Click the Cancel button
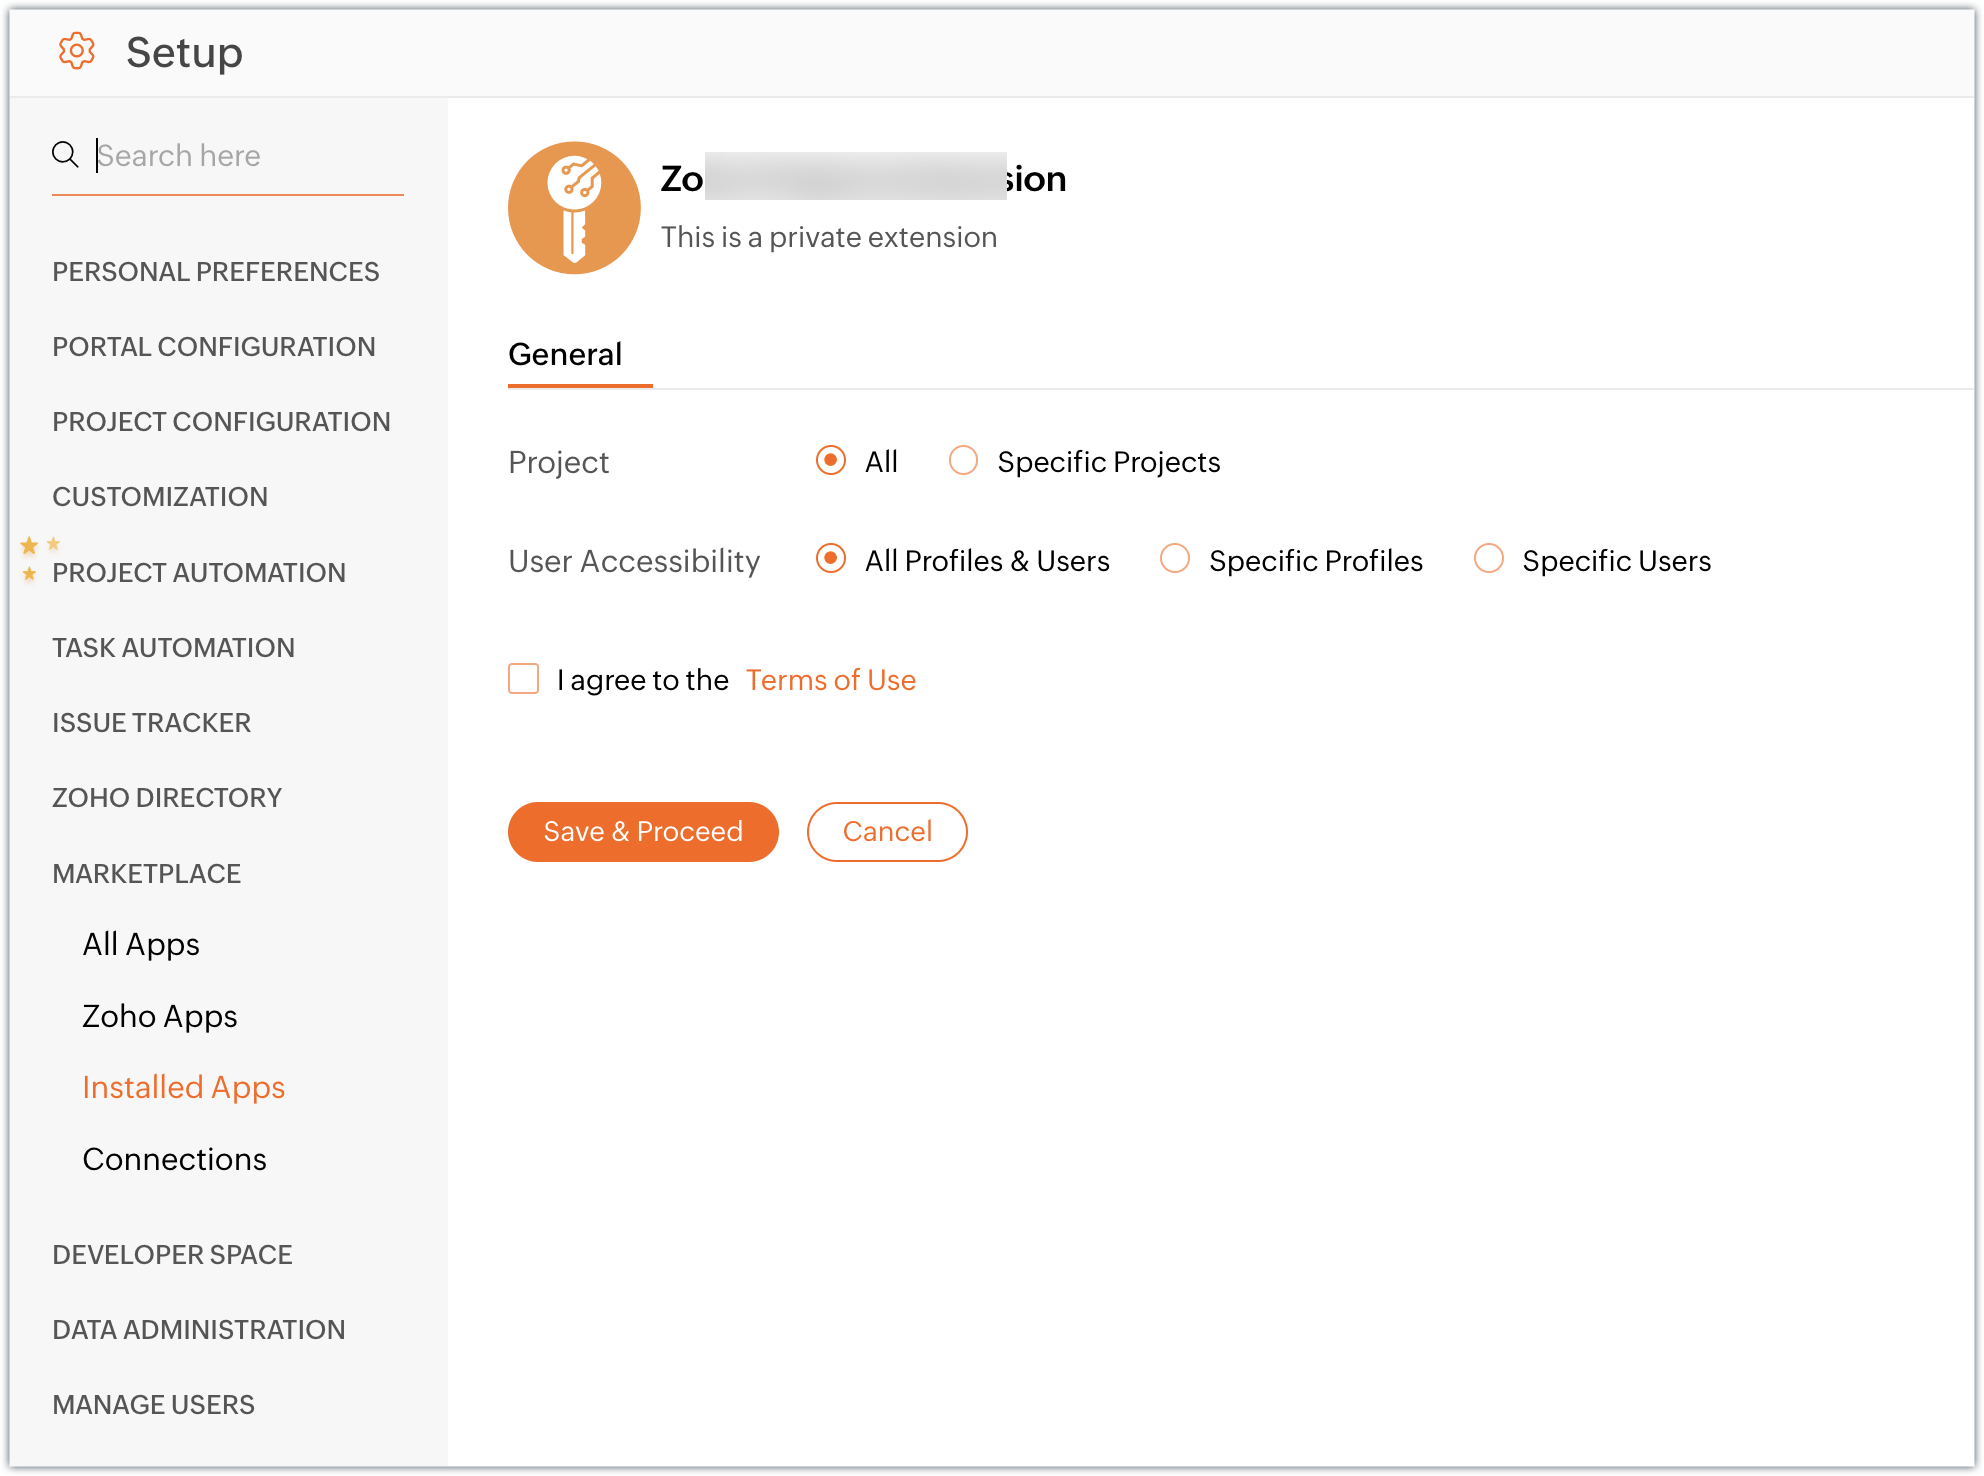Screen dimensions: 1984x1476 click(887, 832)
